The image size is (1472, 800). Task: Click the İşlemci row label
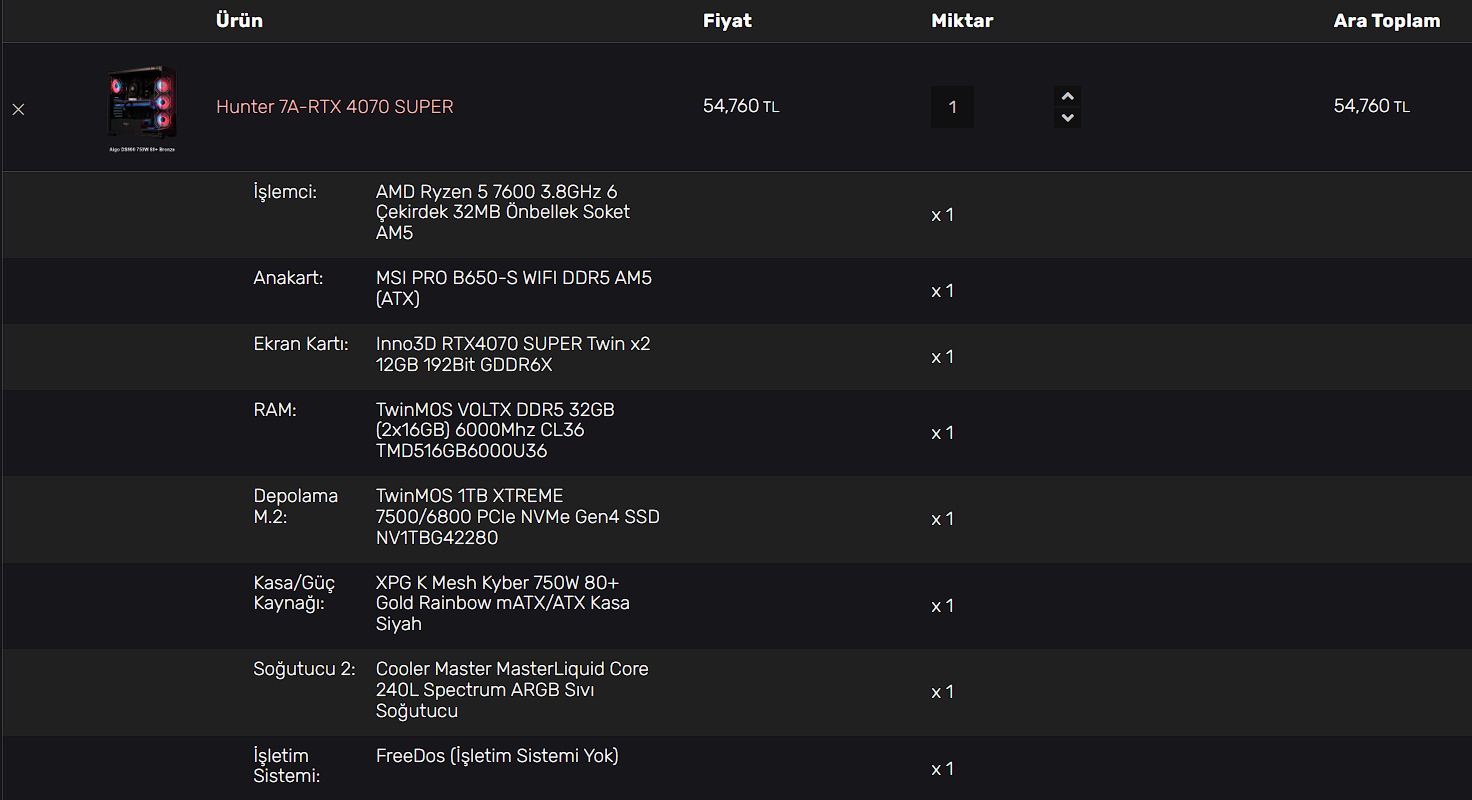pyautogui.click(x=285, y=192)
